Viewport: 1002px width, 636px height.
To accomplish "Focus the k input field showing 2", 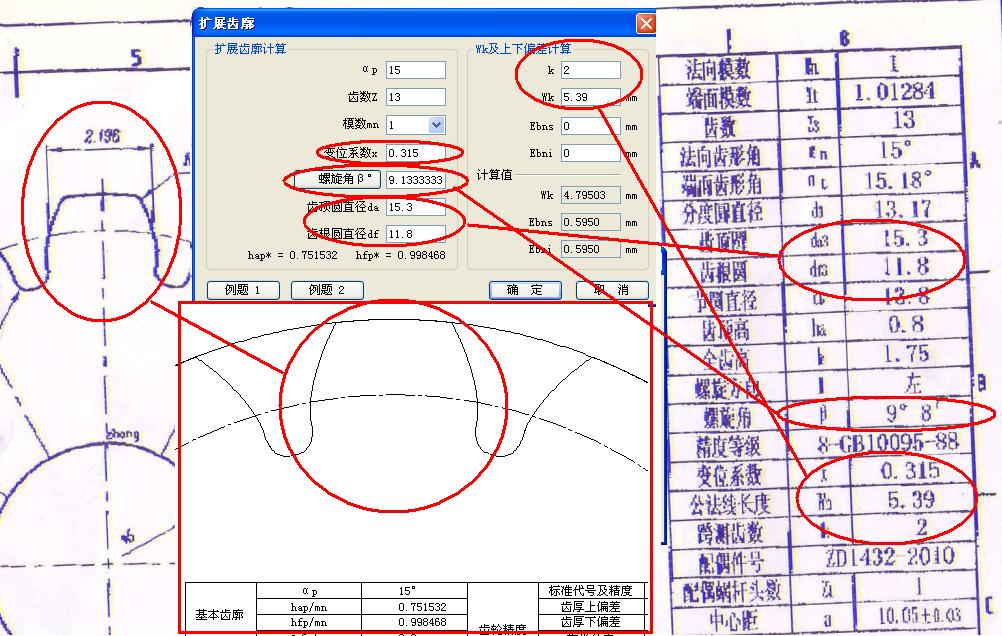I will (x=590, y=70).
